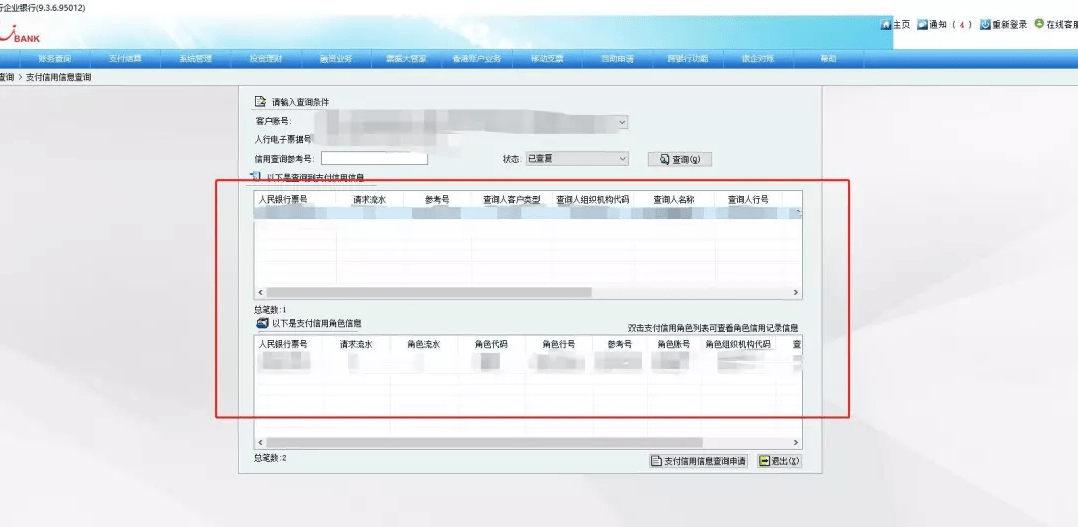Click the 支付信用信息查询申请 button
The width and height of the screenshot is (1078, 527).
click(x=698, y=461)
